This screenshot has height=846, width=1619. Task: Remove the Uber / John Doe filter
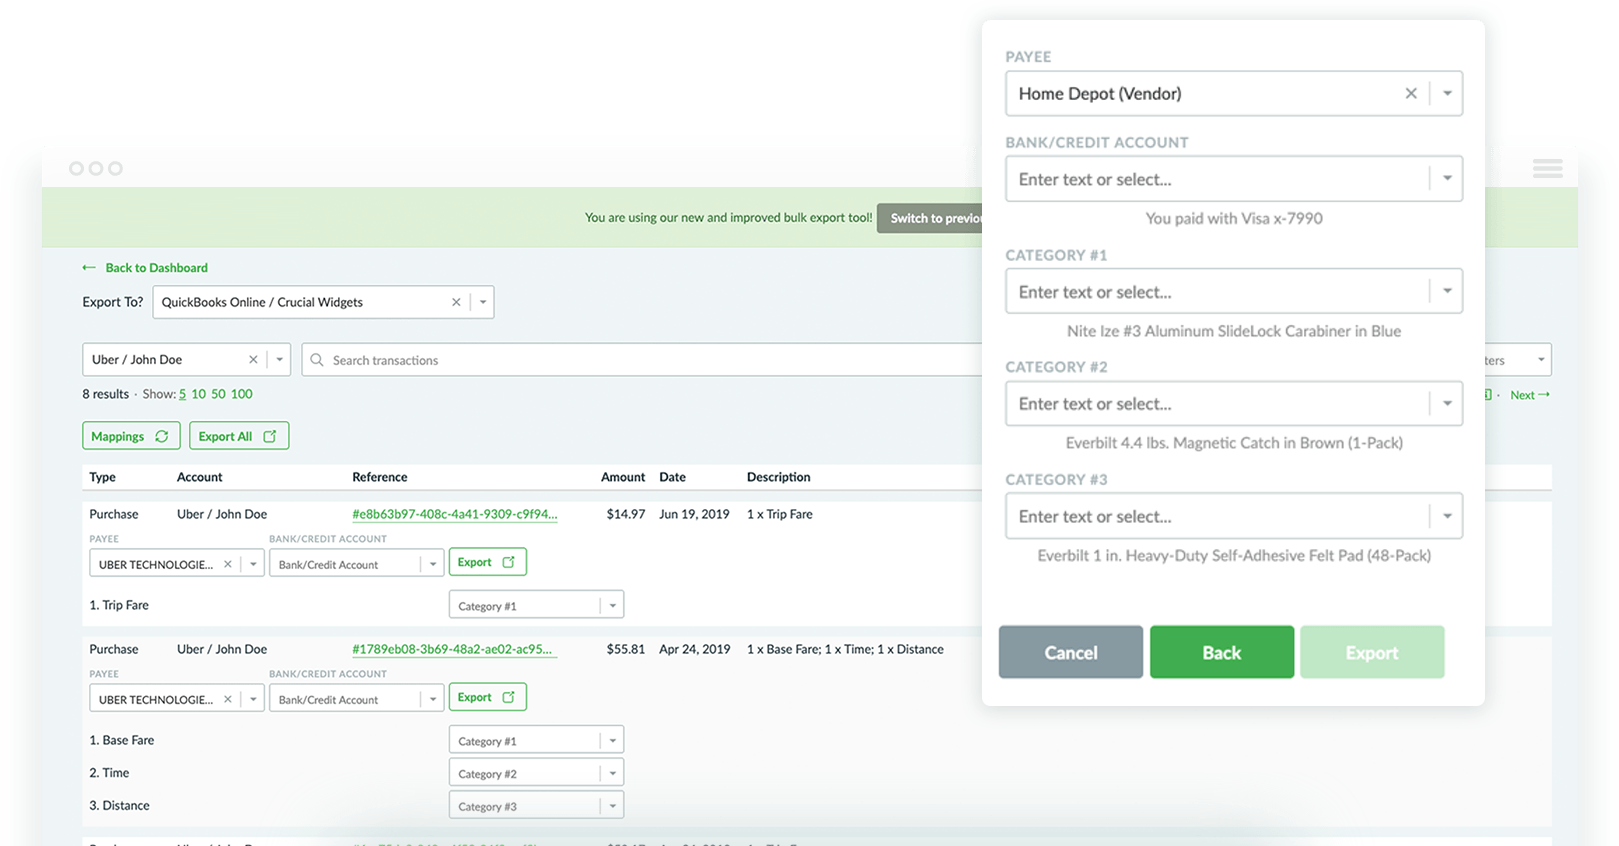click(253, 360)
